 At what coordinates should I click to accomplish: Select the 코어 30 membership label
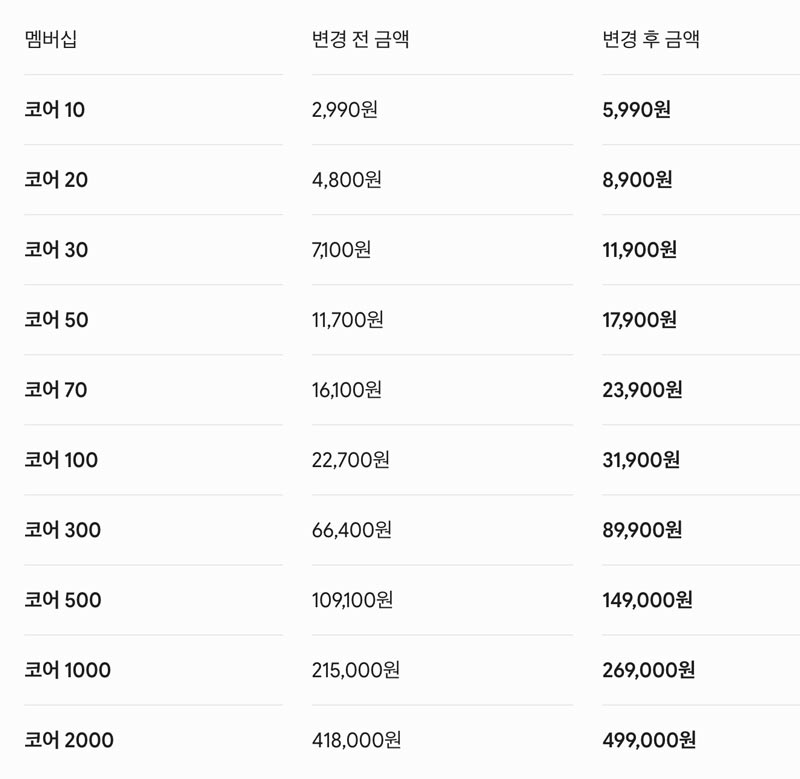point(56,249)
